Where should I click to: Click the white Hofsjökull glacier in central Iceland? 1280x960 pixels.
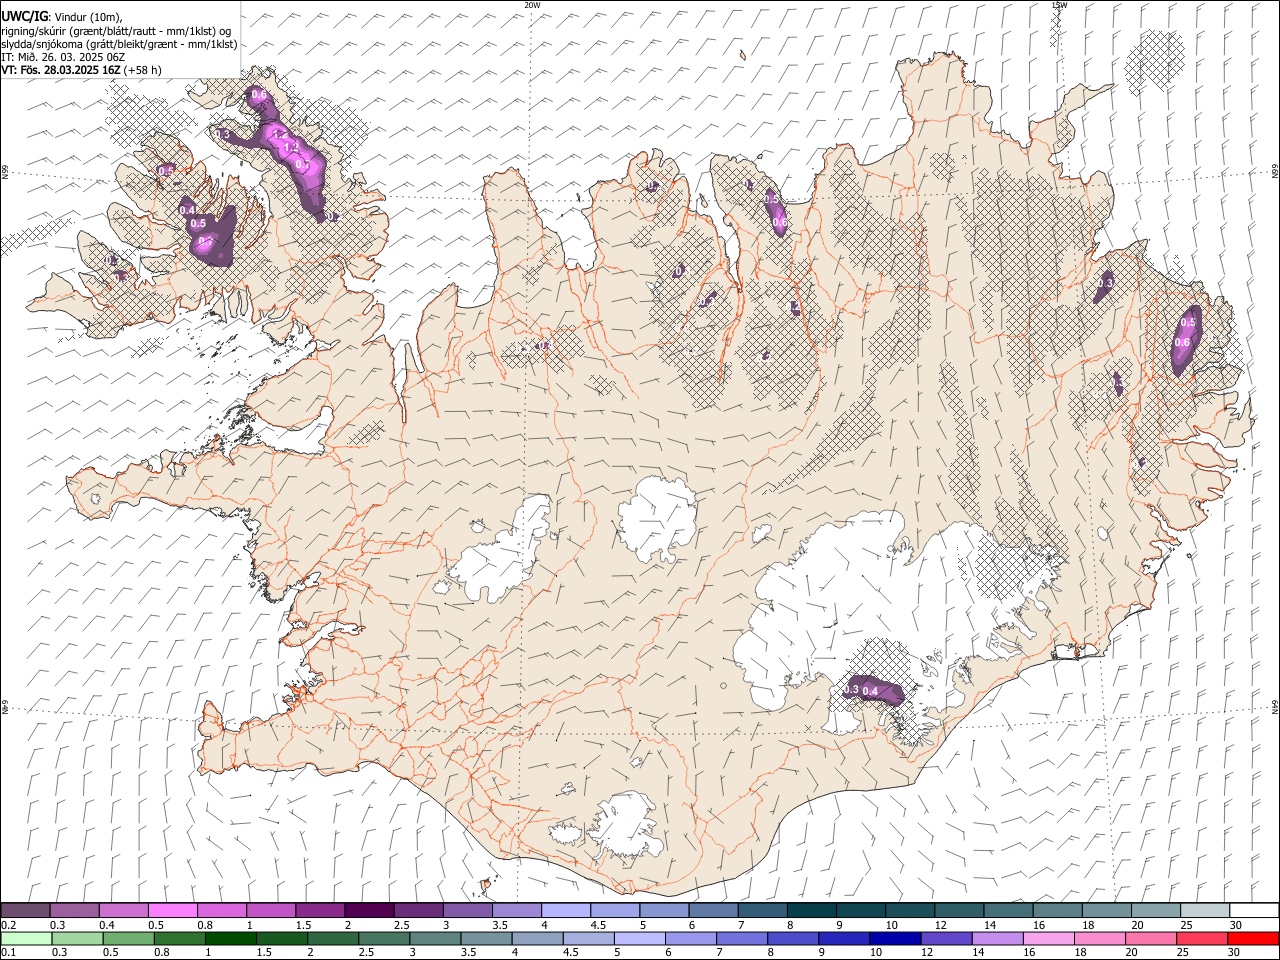659,519
